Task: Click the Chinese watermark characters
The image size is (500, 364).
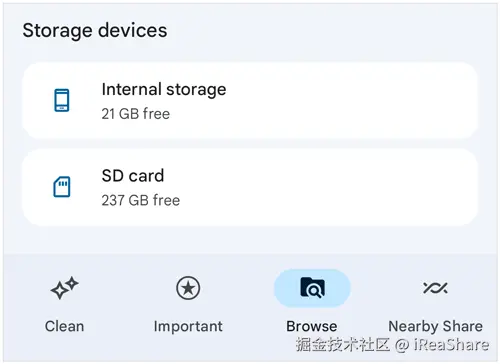Action: pos(343,344)
